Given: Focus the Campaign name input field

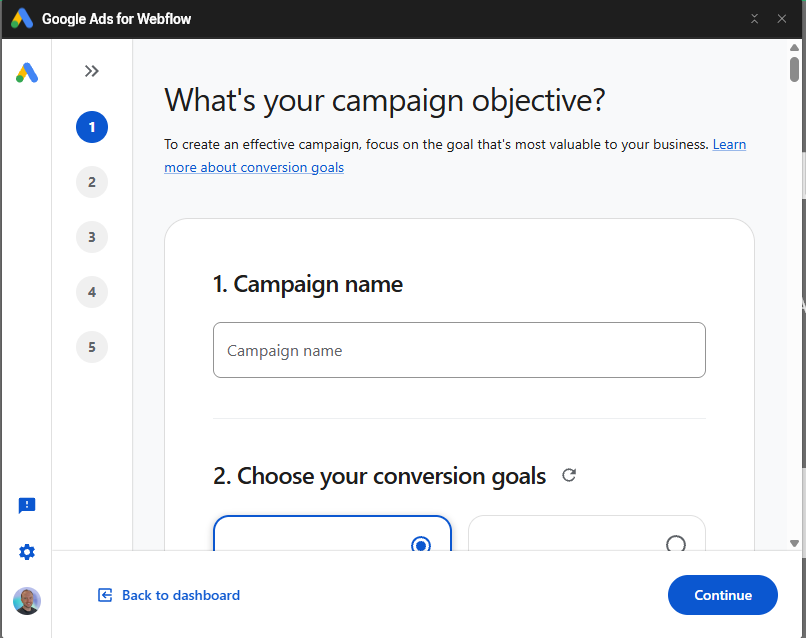Looking at the screenshot, I should 459,350.
